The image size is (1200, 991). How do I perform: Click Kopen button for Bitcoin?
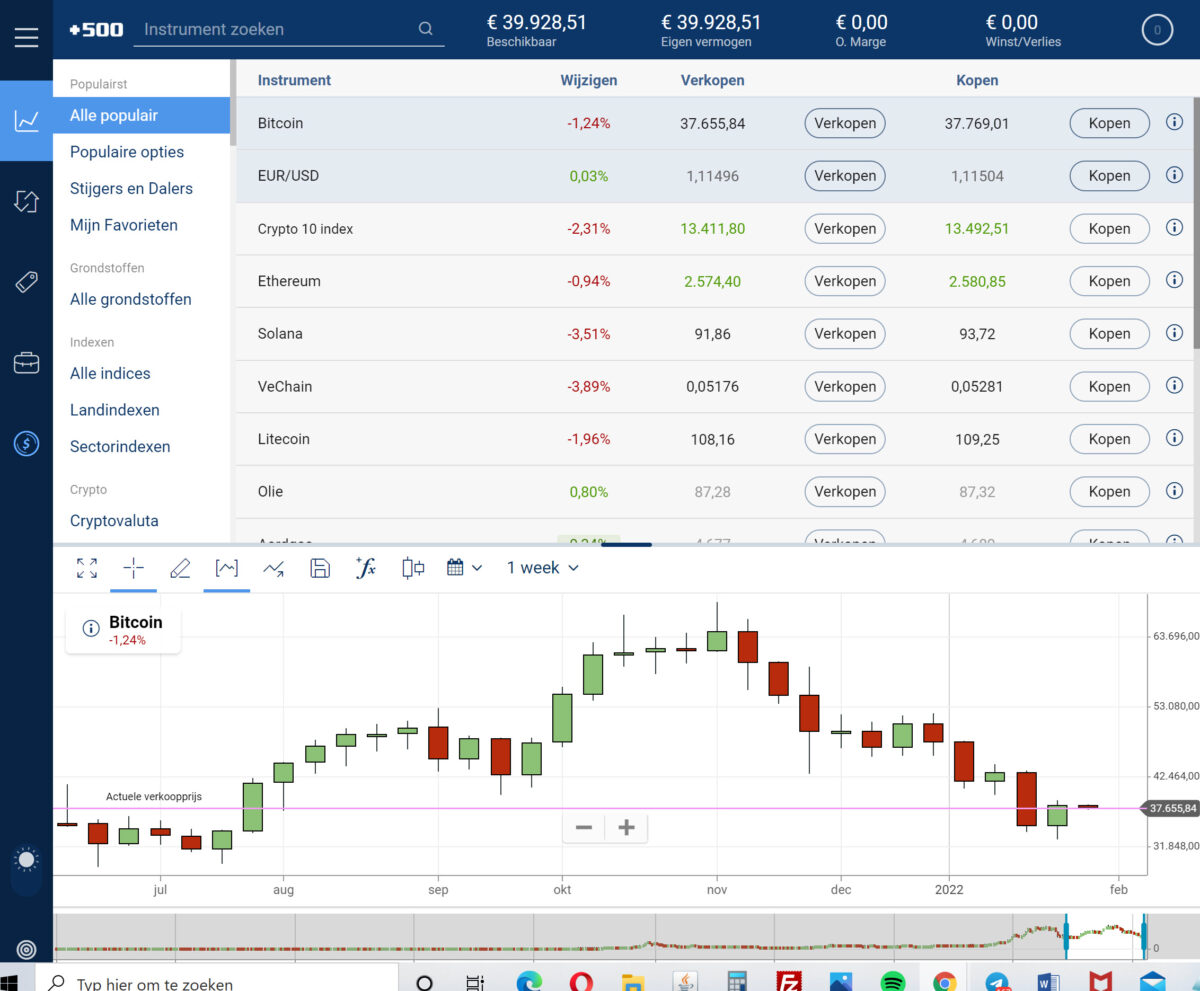tap(1110, 123)
